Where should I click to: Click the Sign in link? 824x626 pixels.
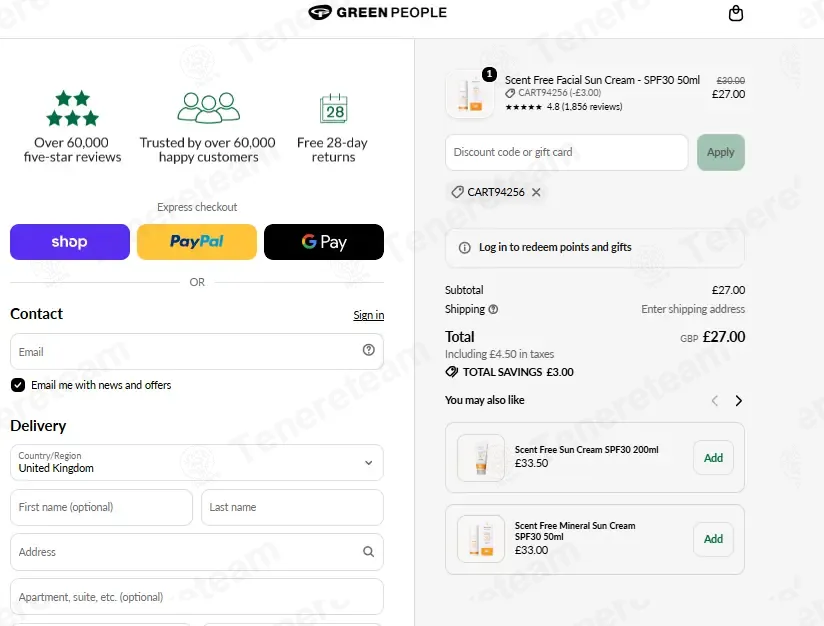click(368, 315)
